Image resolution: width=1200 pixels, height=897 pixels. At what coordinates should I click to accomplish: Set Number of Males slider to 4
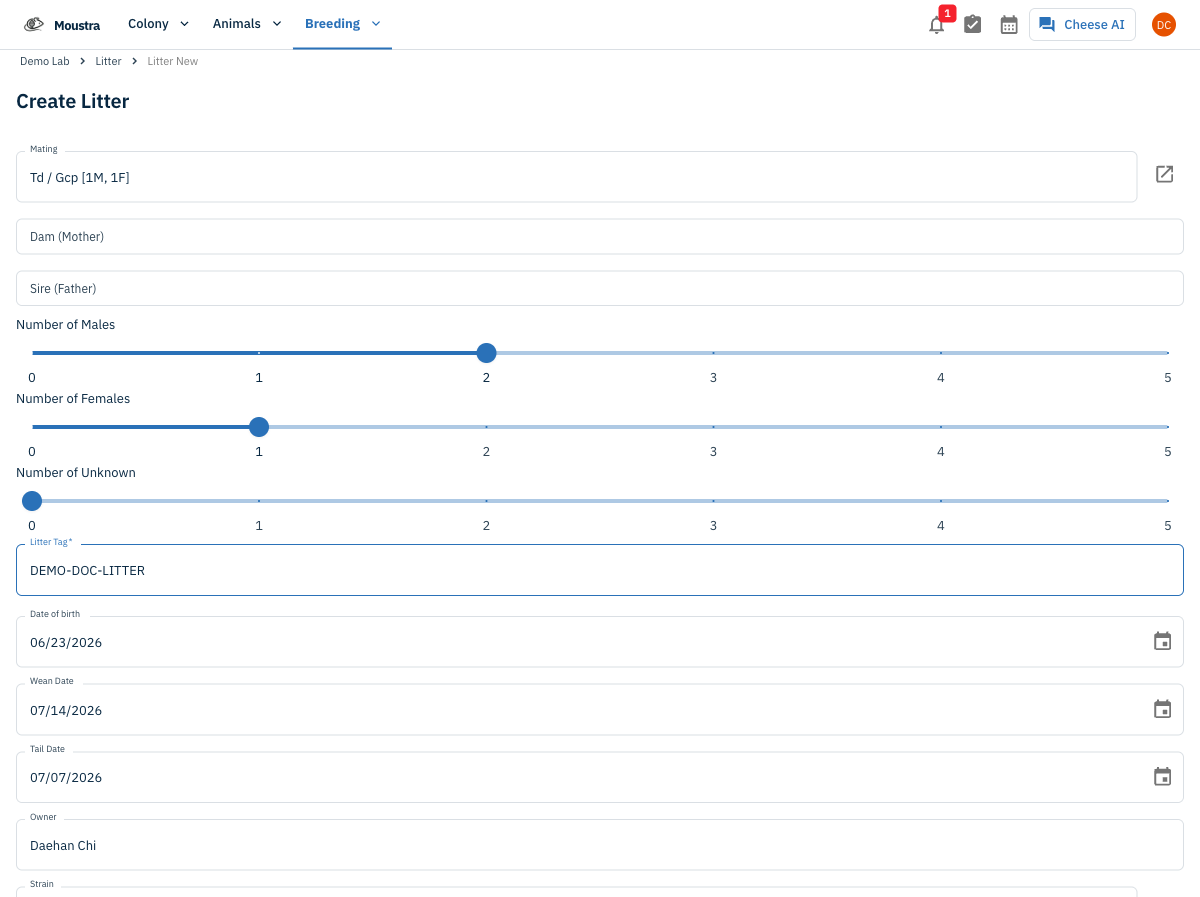941,353
